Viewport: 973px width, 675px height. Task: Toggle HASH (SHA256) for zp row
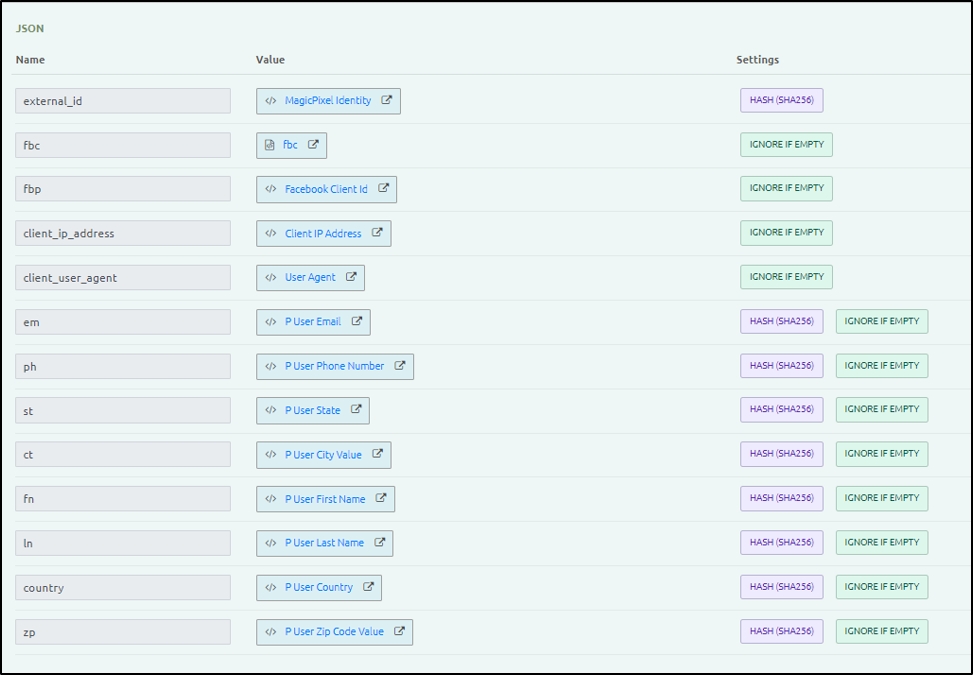[x=781, y=631]
